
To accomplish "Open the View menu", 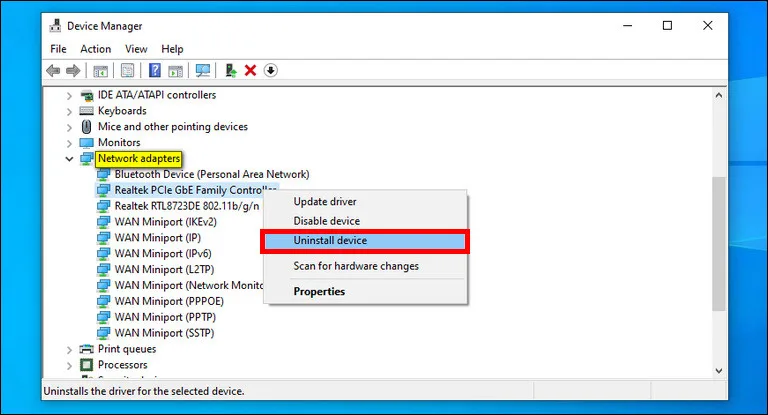I will [136, 49].
